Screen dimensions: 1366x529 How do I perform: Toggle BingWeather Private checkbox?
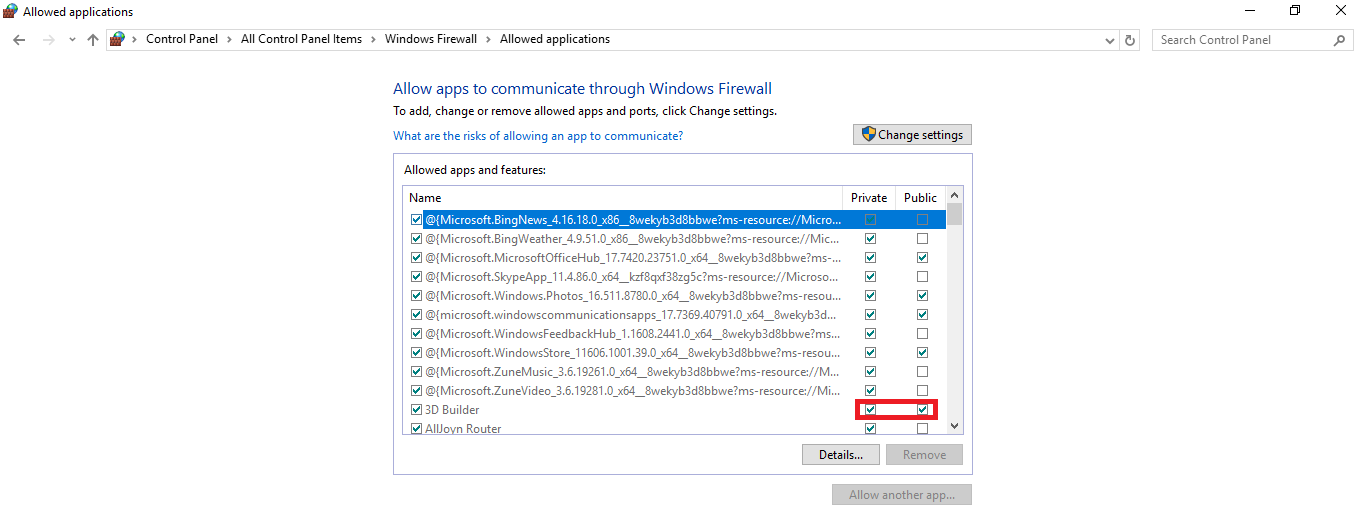coord(870,239)
